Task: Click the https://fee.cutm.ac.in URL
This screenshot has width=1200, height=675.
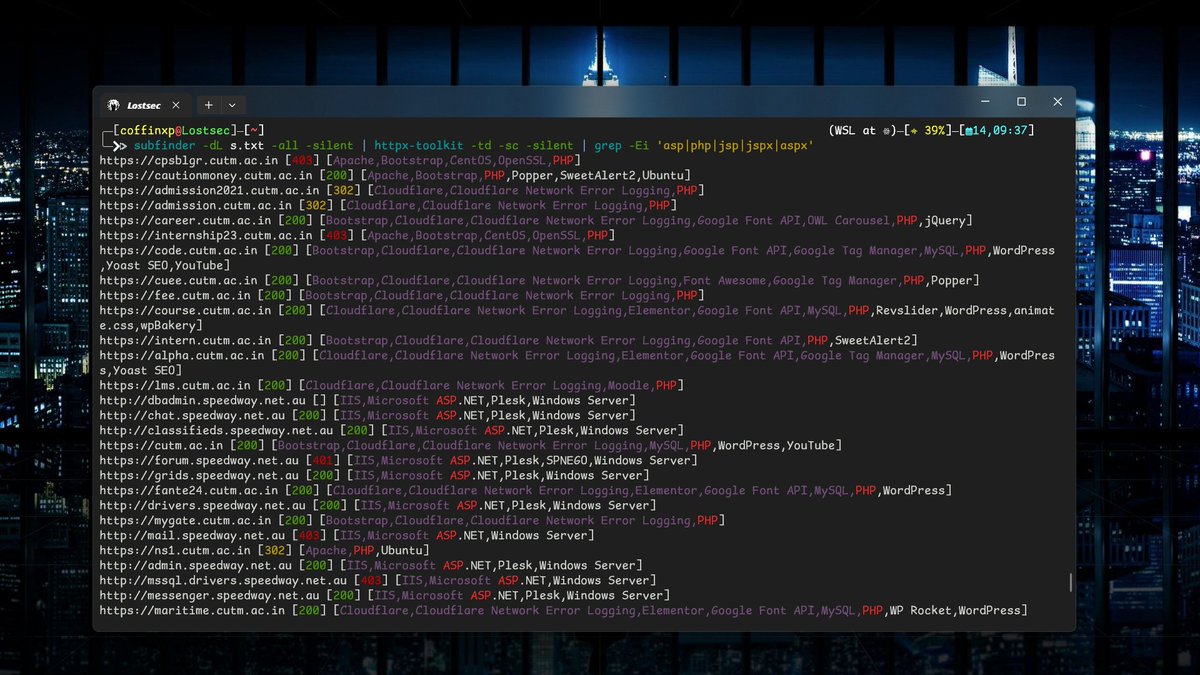Action: pos(175,296)
